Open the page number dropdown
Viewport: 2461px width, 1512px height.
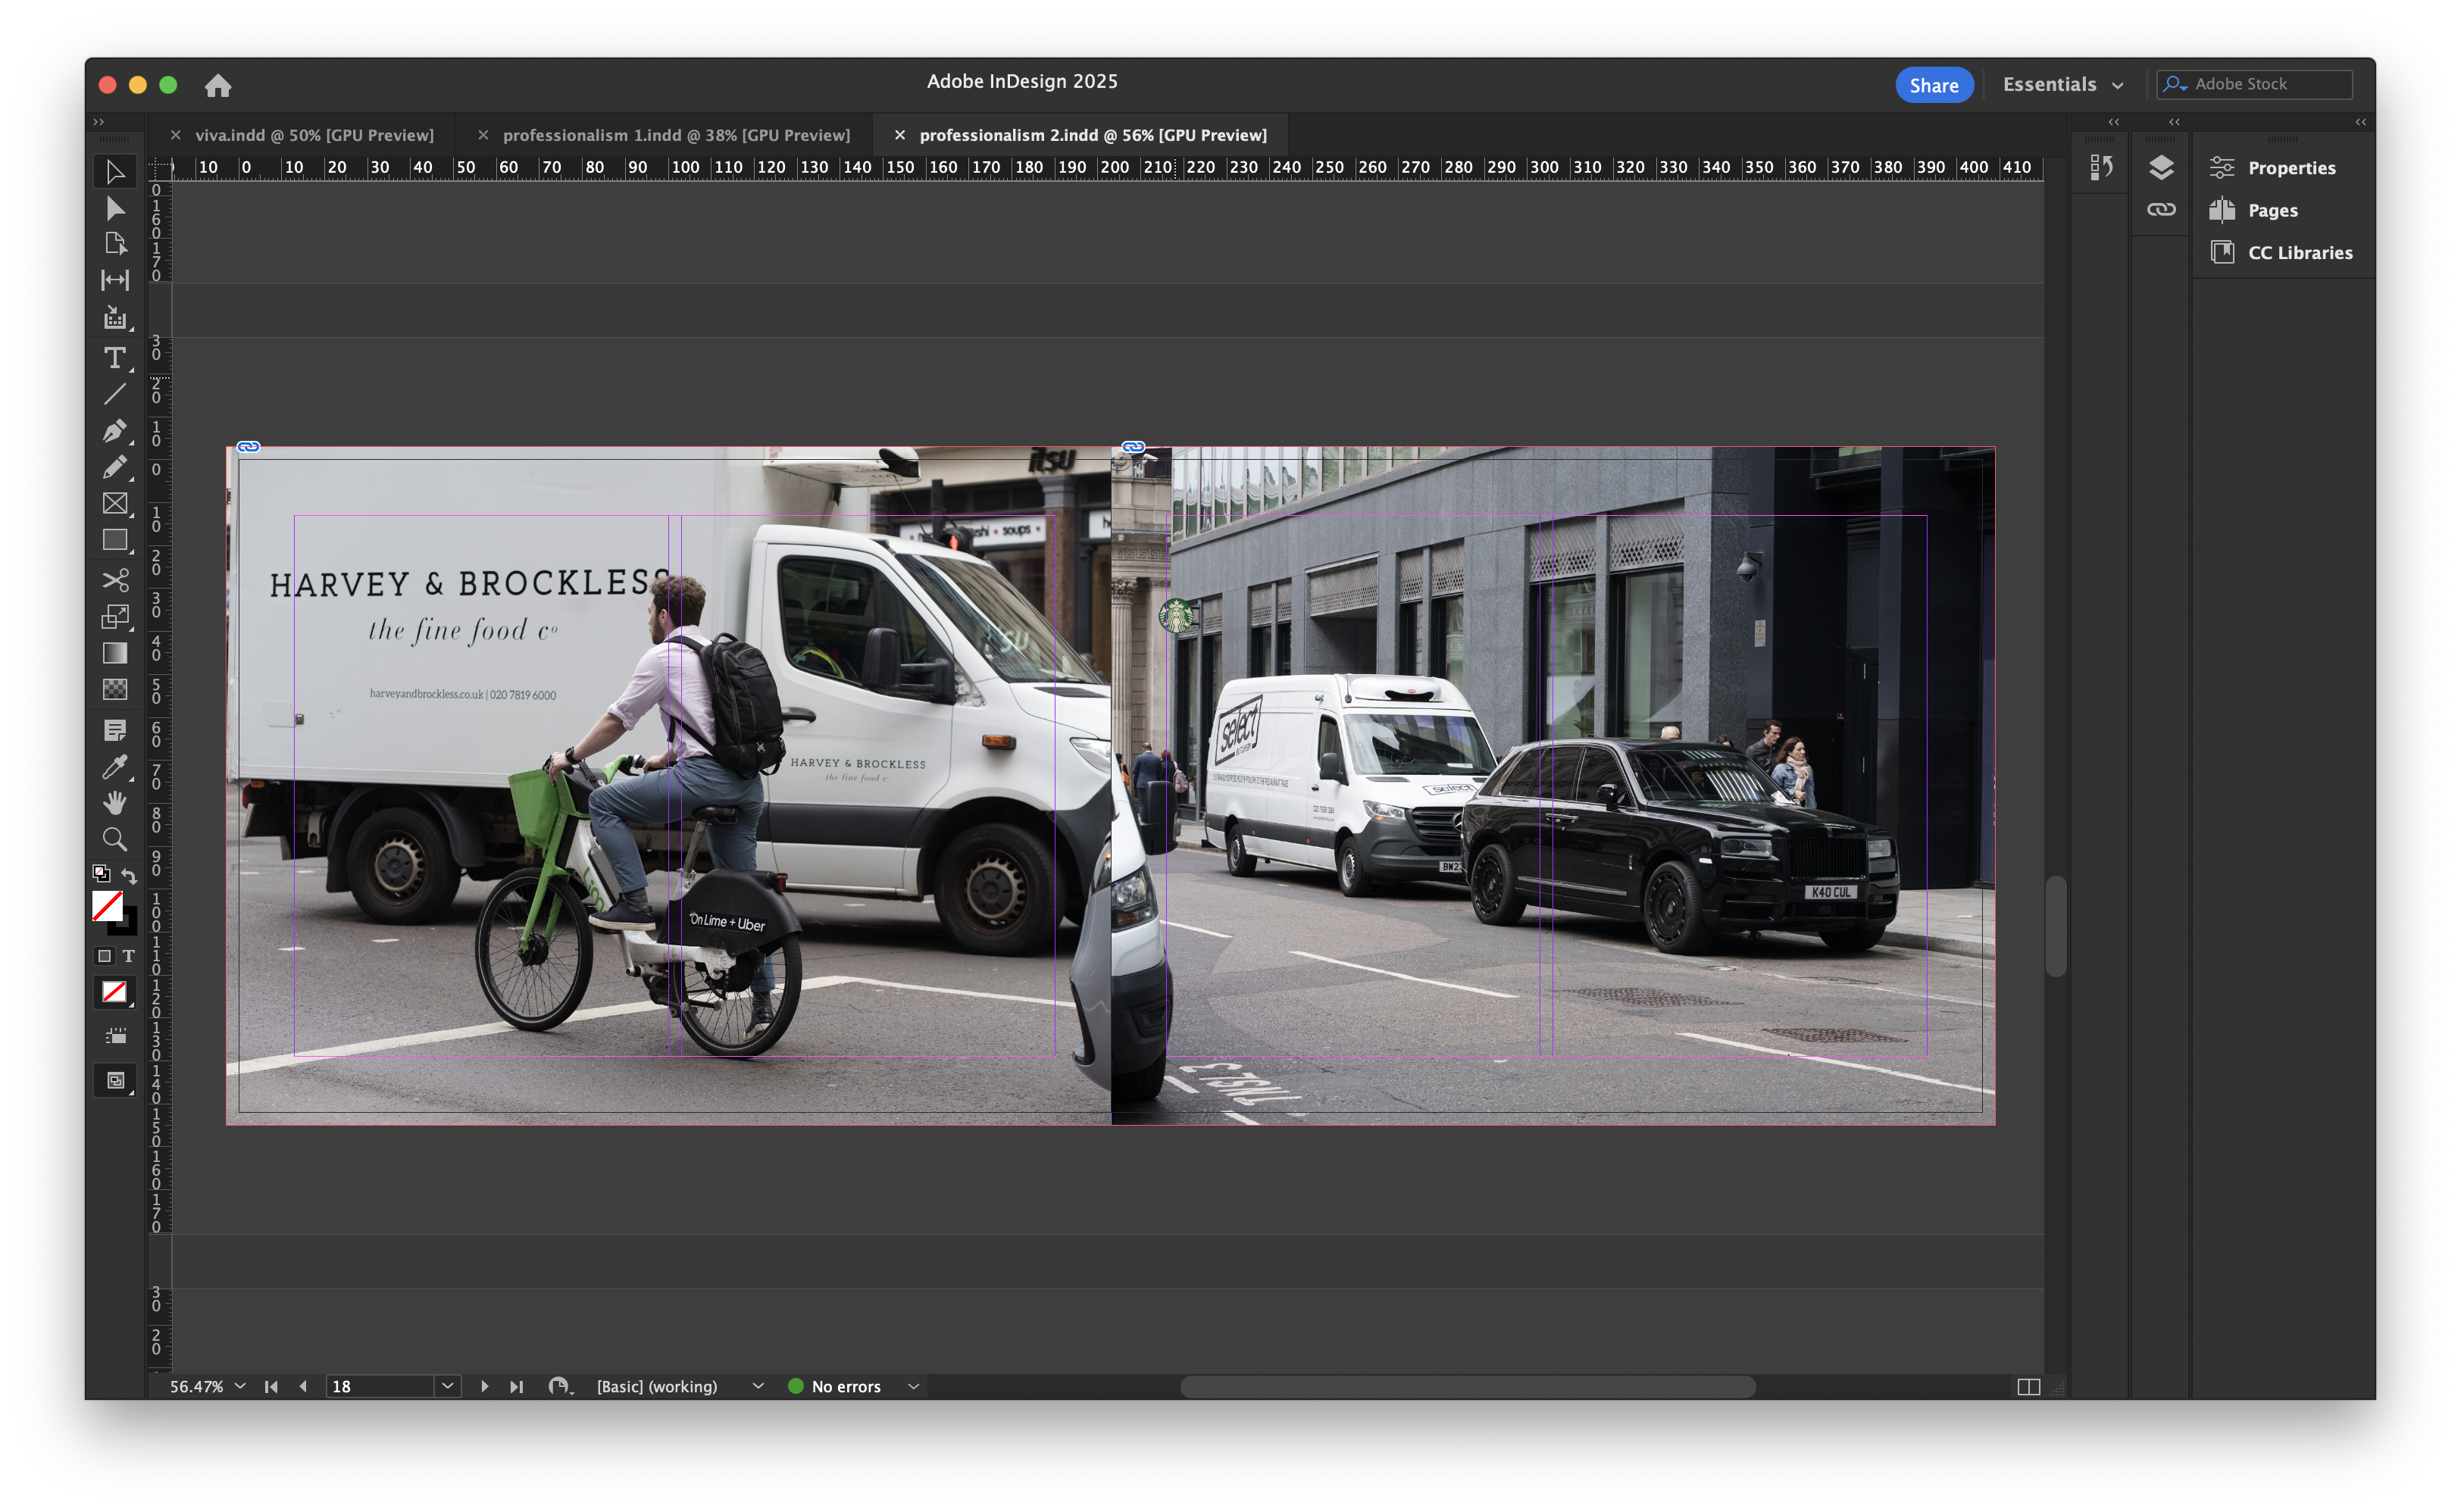tap(448, 1387)
